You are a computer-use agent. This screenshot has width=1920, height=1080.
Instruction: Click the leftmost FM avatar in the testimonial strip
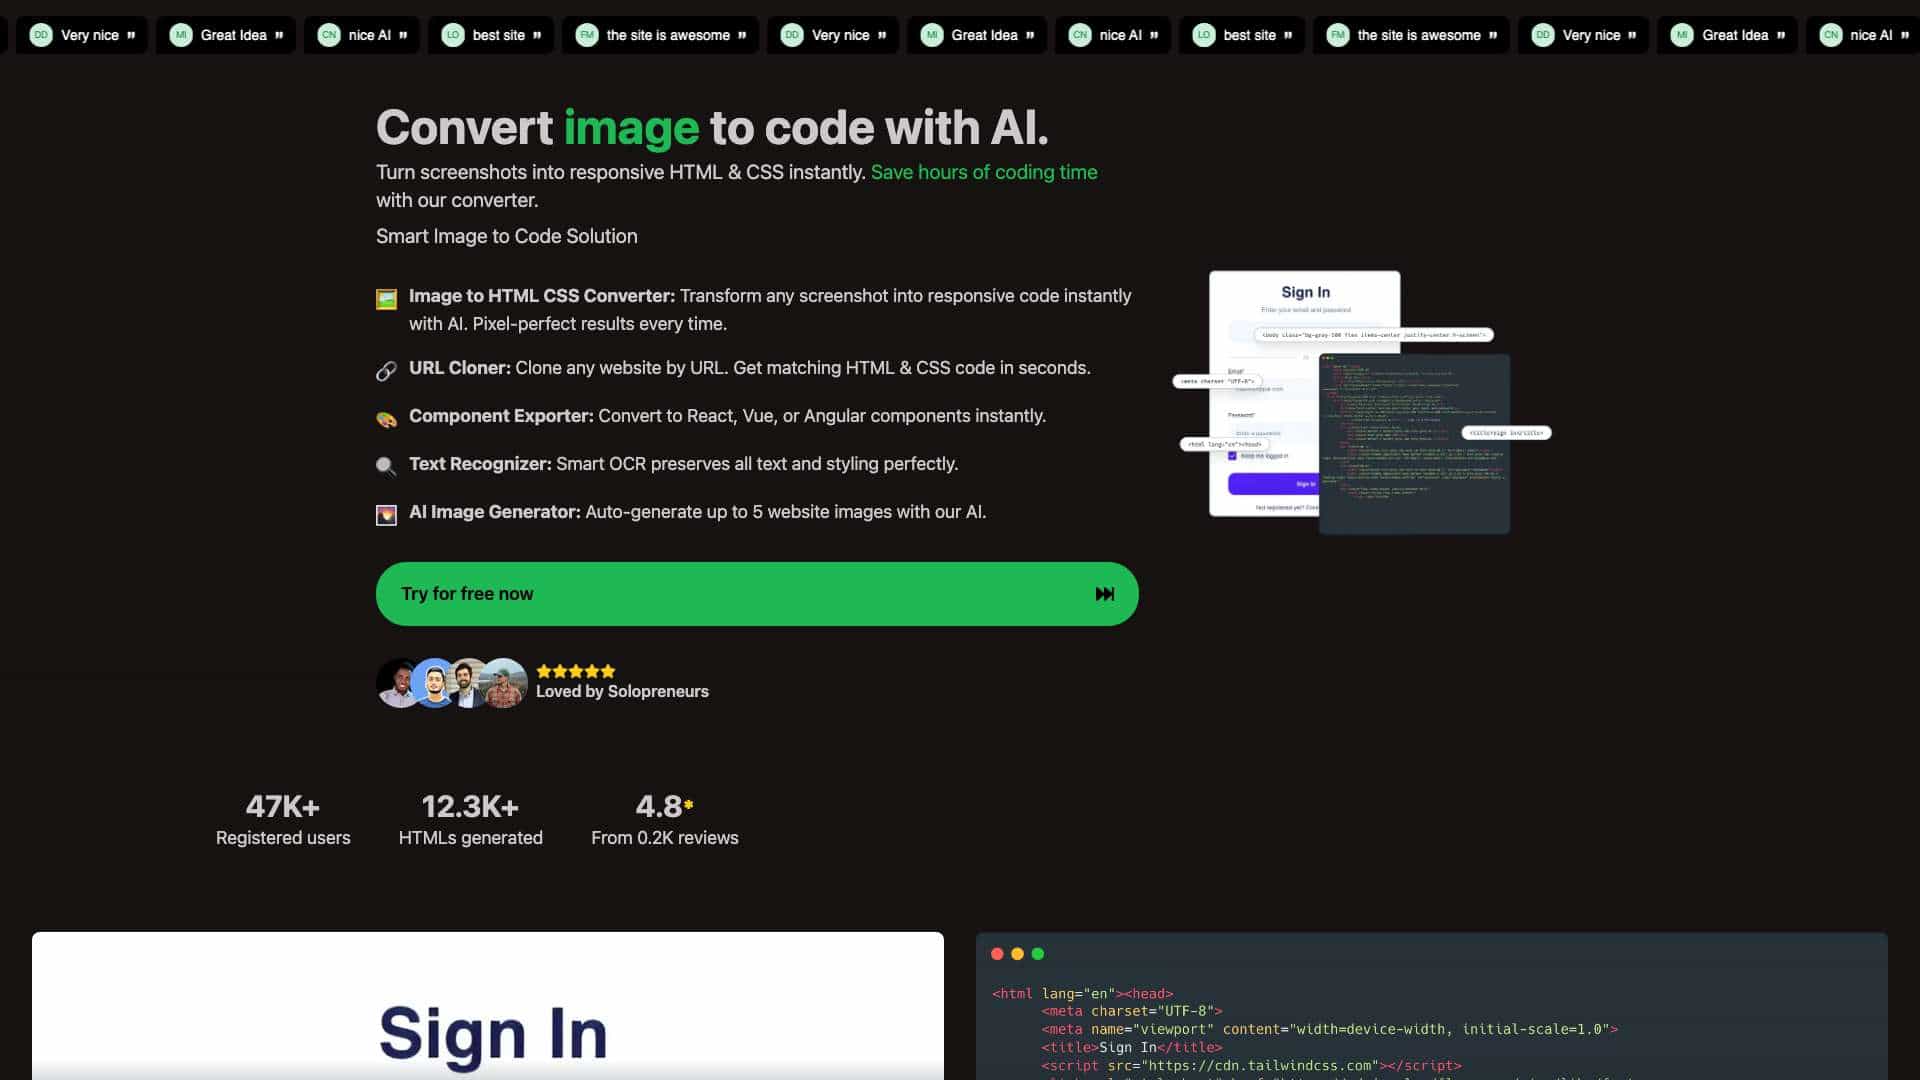[587, 35]
